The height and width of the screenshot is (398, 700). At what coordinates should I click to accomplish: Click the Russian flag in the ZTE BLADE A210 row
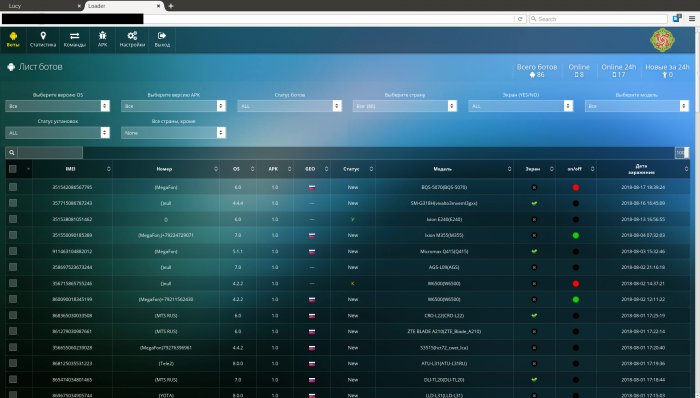312,332
